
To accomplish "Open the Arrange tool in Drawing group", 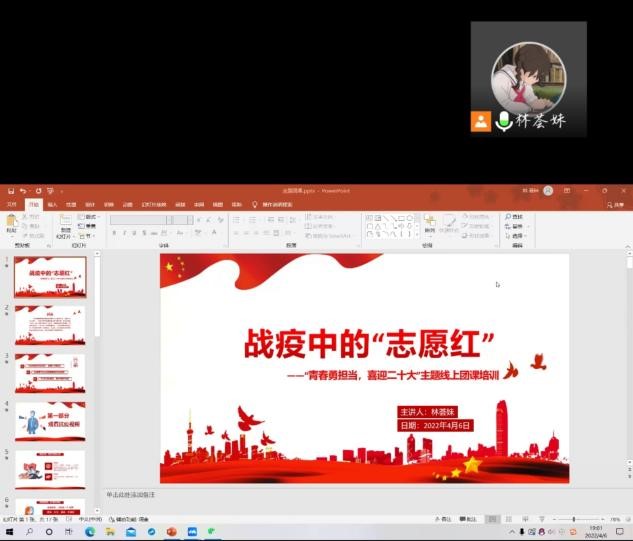I will click(x=430, y=224).
